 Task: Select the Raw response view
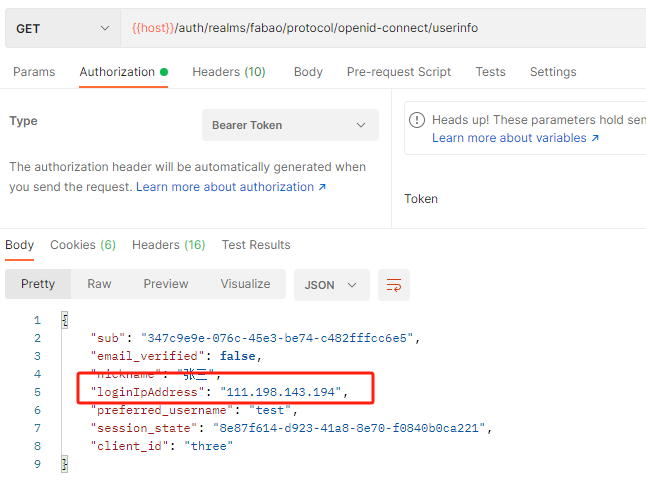pyautogui.click(x=99, y=284)
